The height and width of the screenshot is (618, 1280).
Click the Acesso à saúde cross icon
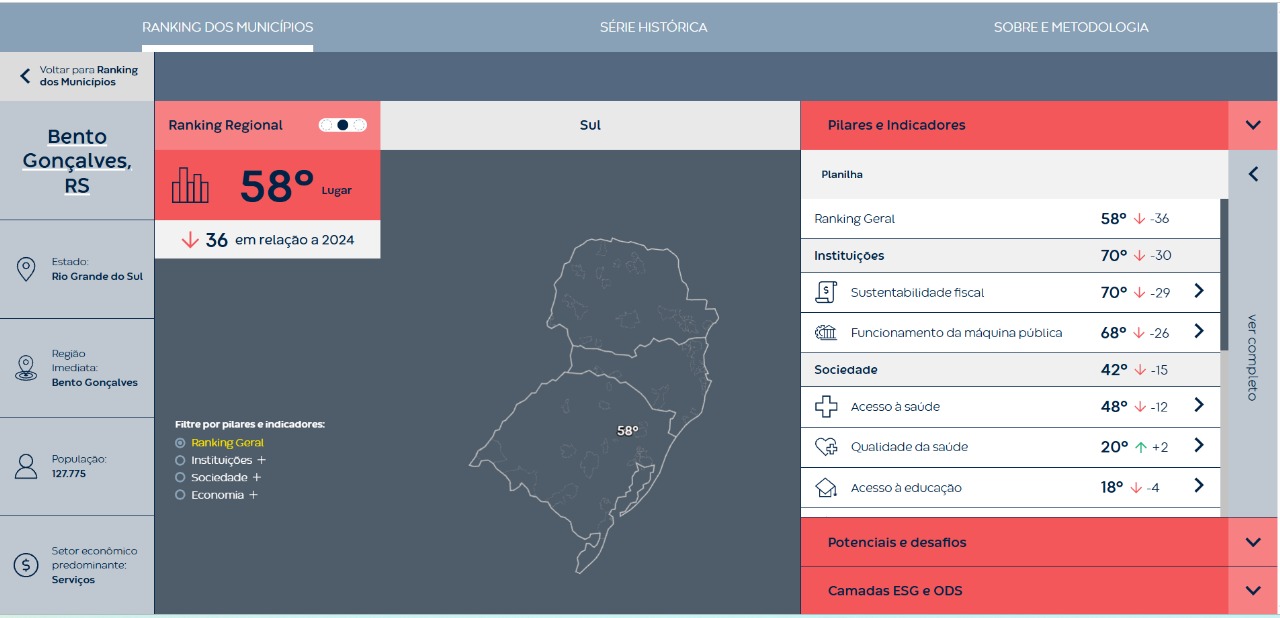pos(826,407)
